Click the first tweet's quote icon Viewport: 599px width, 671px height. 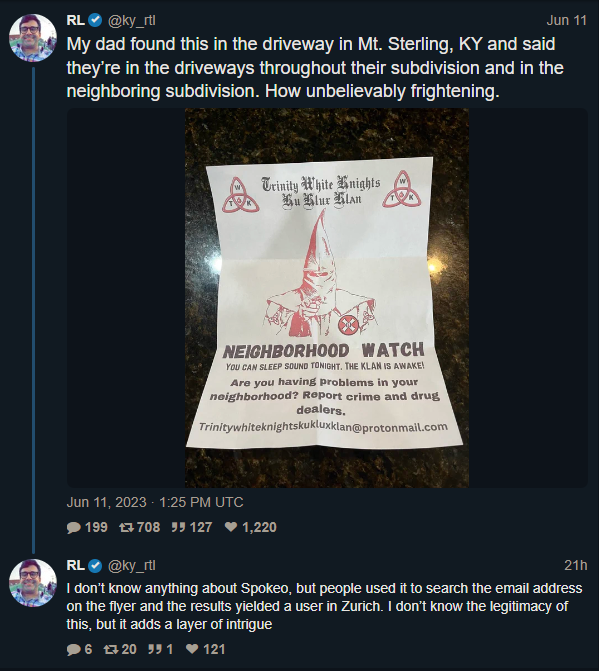click(x=178, y=527)
